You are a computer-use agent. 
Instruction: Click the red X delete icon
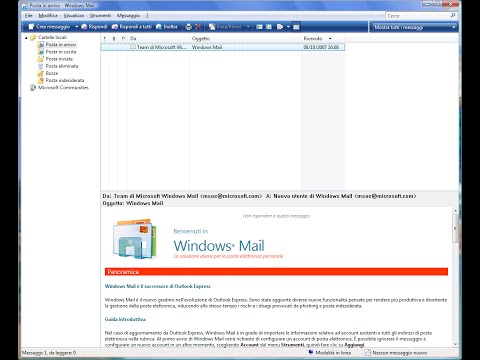(198, 27)
